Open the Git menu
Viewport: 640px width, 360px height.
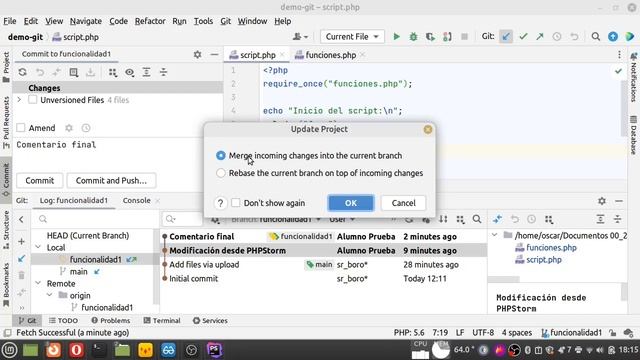225,21
